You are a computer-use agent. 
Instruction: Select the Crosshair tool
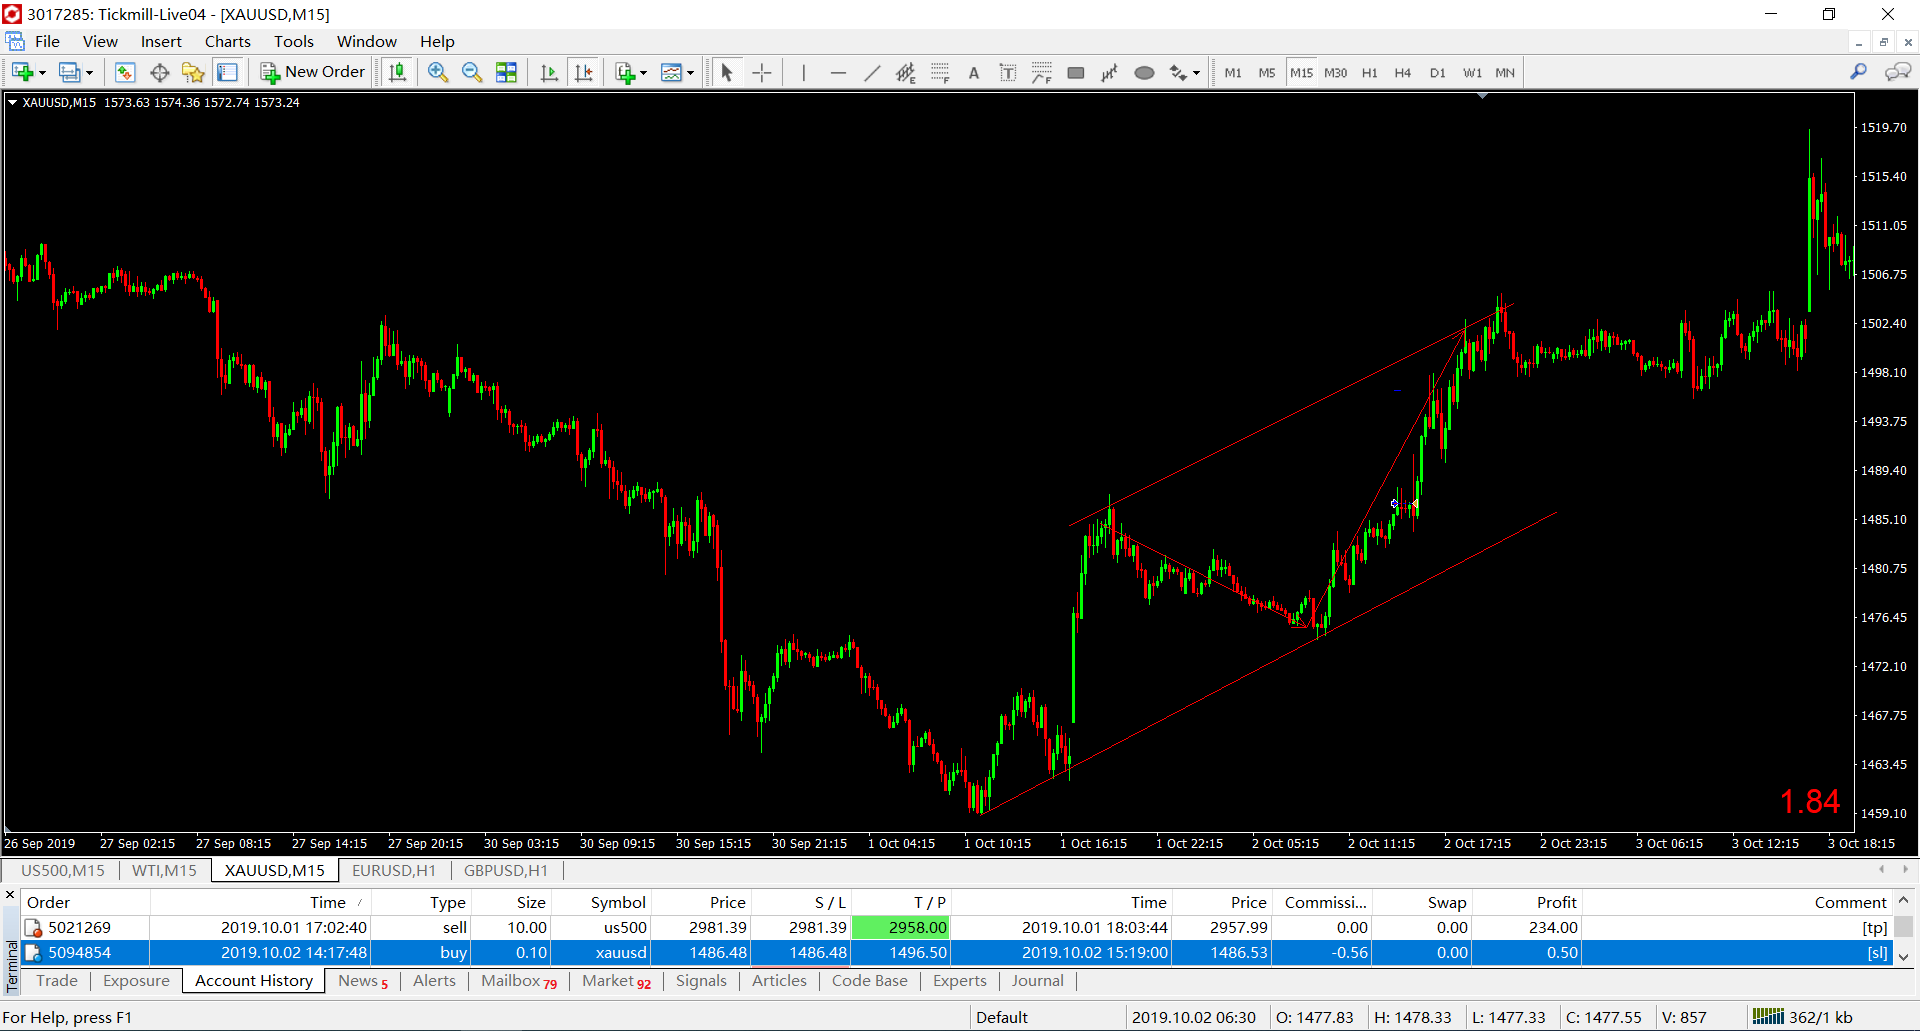tap(762, 72)
